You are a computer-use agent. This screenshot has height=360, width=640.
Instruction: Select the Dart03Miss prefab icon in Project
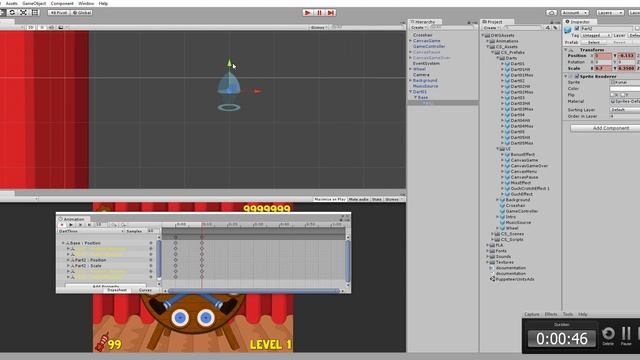pyautogui.click(x=507, y=109)
